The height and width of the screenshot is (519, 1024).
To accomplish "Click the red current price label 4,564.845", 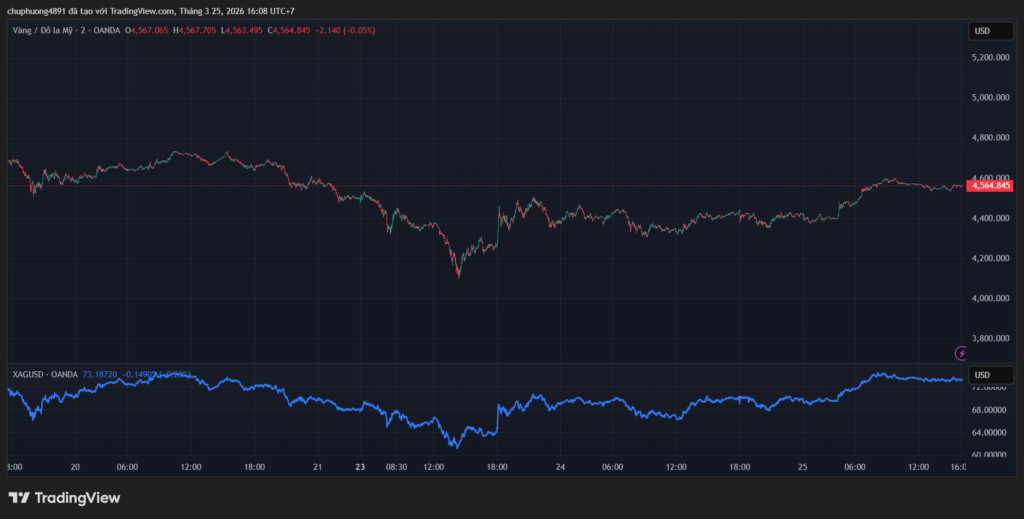I will click(x=989, y=186).
